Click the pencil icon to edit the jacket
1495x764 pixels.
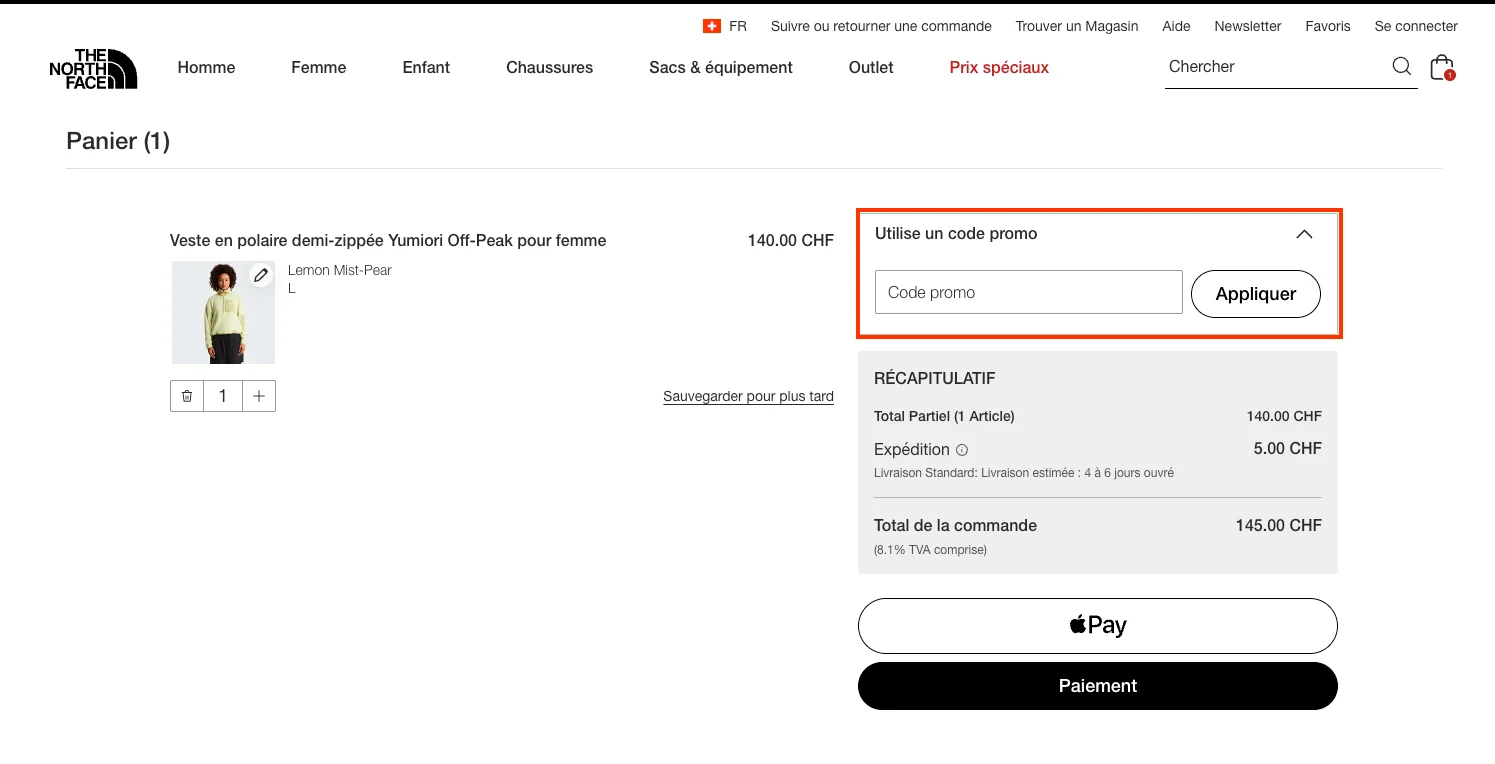261,275
